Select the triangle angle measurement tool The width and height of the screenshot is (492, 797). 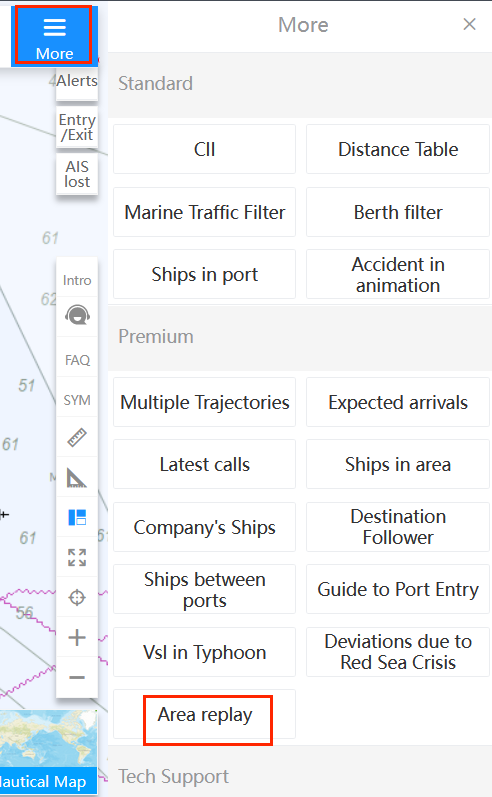(x=77, y=478)
